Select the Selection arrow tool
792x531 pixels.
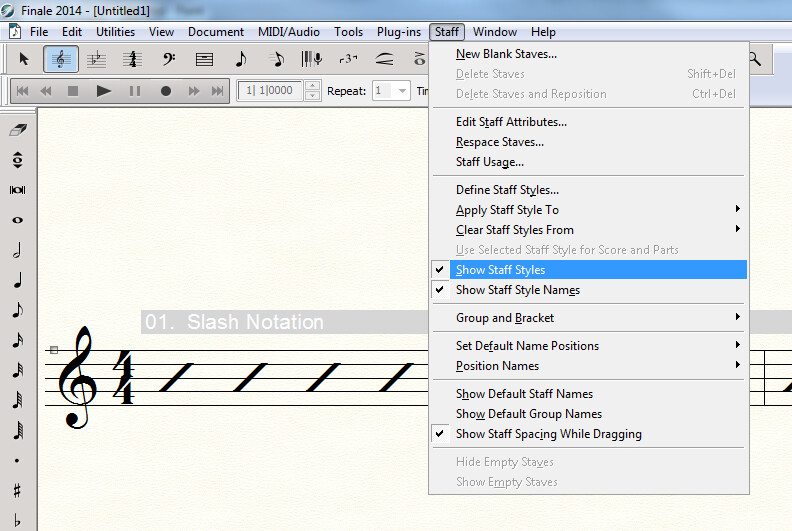click(24, 60)
